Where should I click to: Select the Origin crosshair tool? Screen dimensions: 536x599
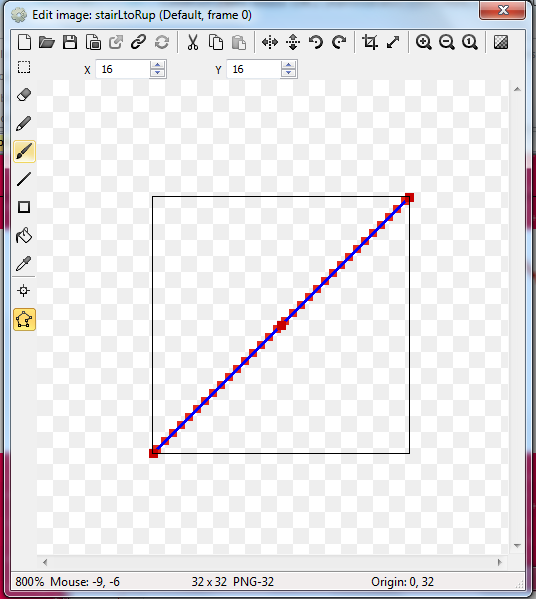click(x=24, y=291)
